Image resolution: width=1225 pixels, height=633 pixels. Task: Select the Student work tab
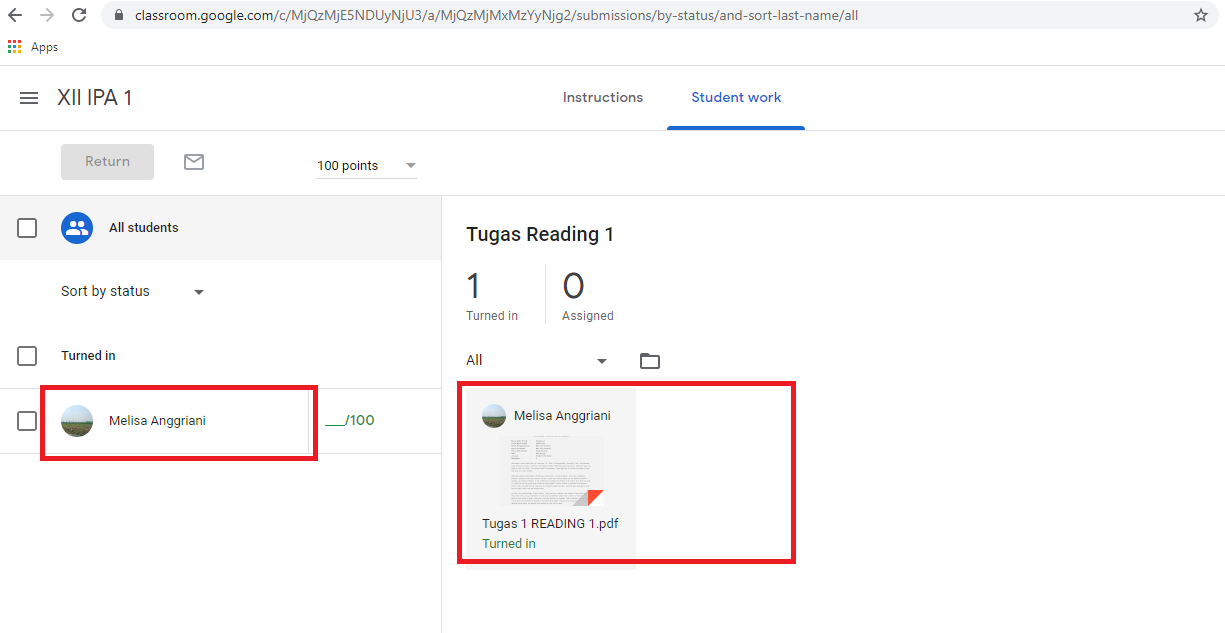coord(736,98)
